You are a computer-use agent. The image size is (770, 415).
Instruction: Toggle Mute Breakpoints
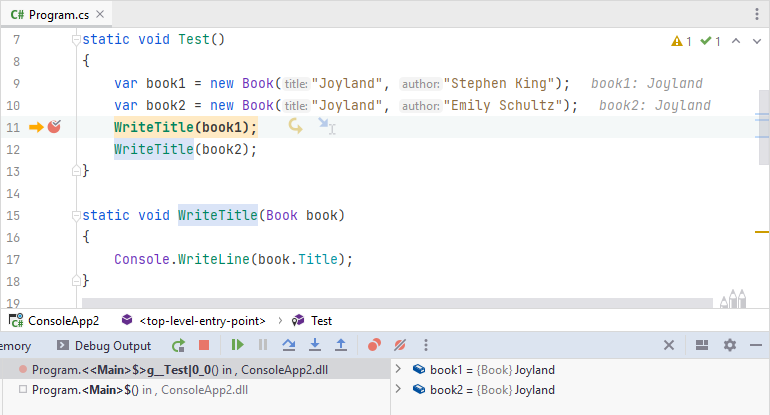399,345
